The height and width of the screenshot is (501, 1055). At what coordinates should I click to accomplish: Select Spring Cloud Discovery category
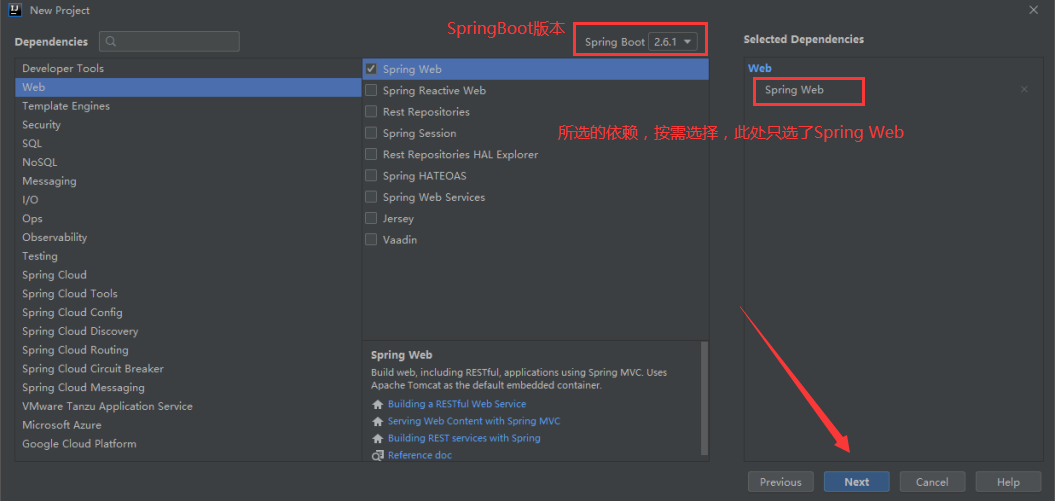(188, 332)
